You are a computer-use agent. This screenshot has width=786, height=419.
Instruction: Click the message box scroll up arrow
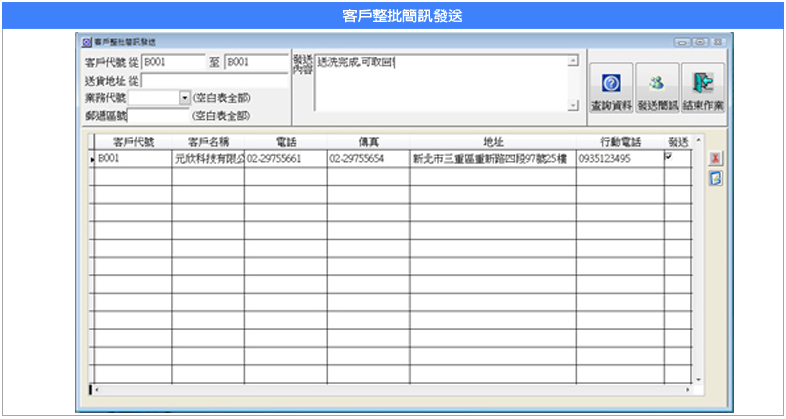[573, 61]
